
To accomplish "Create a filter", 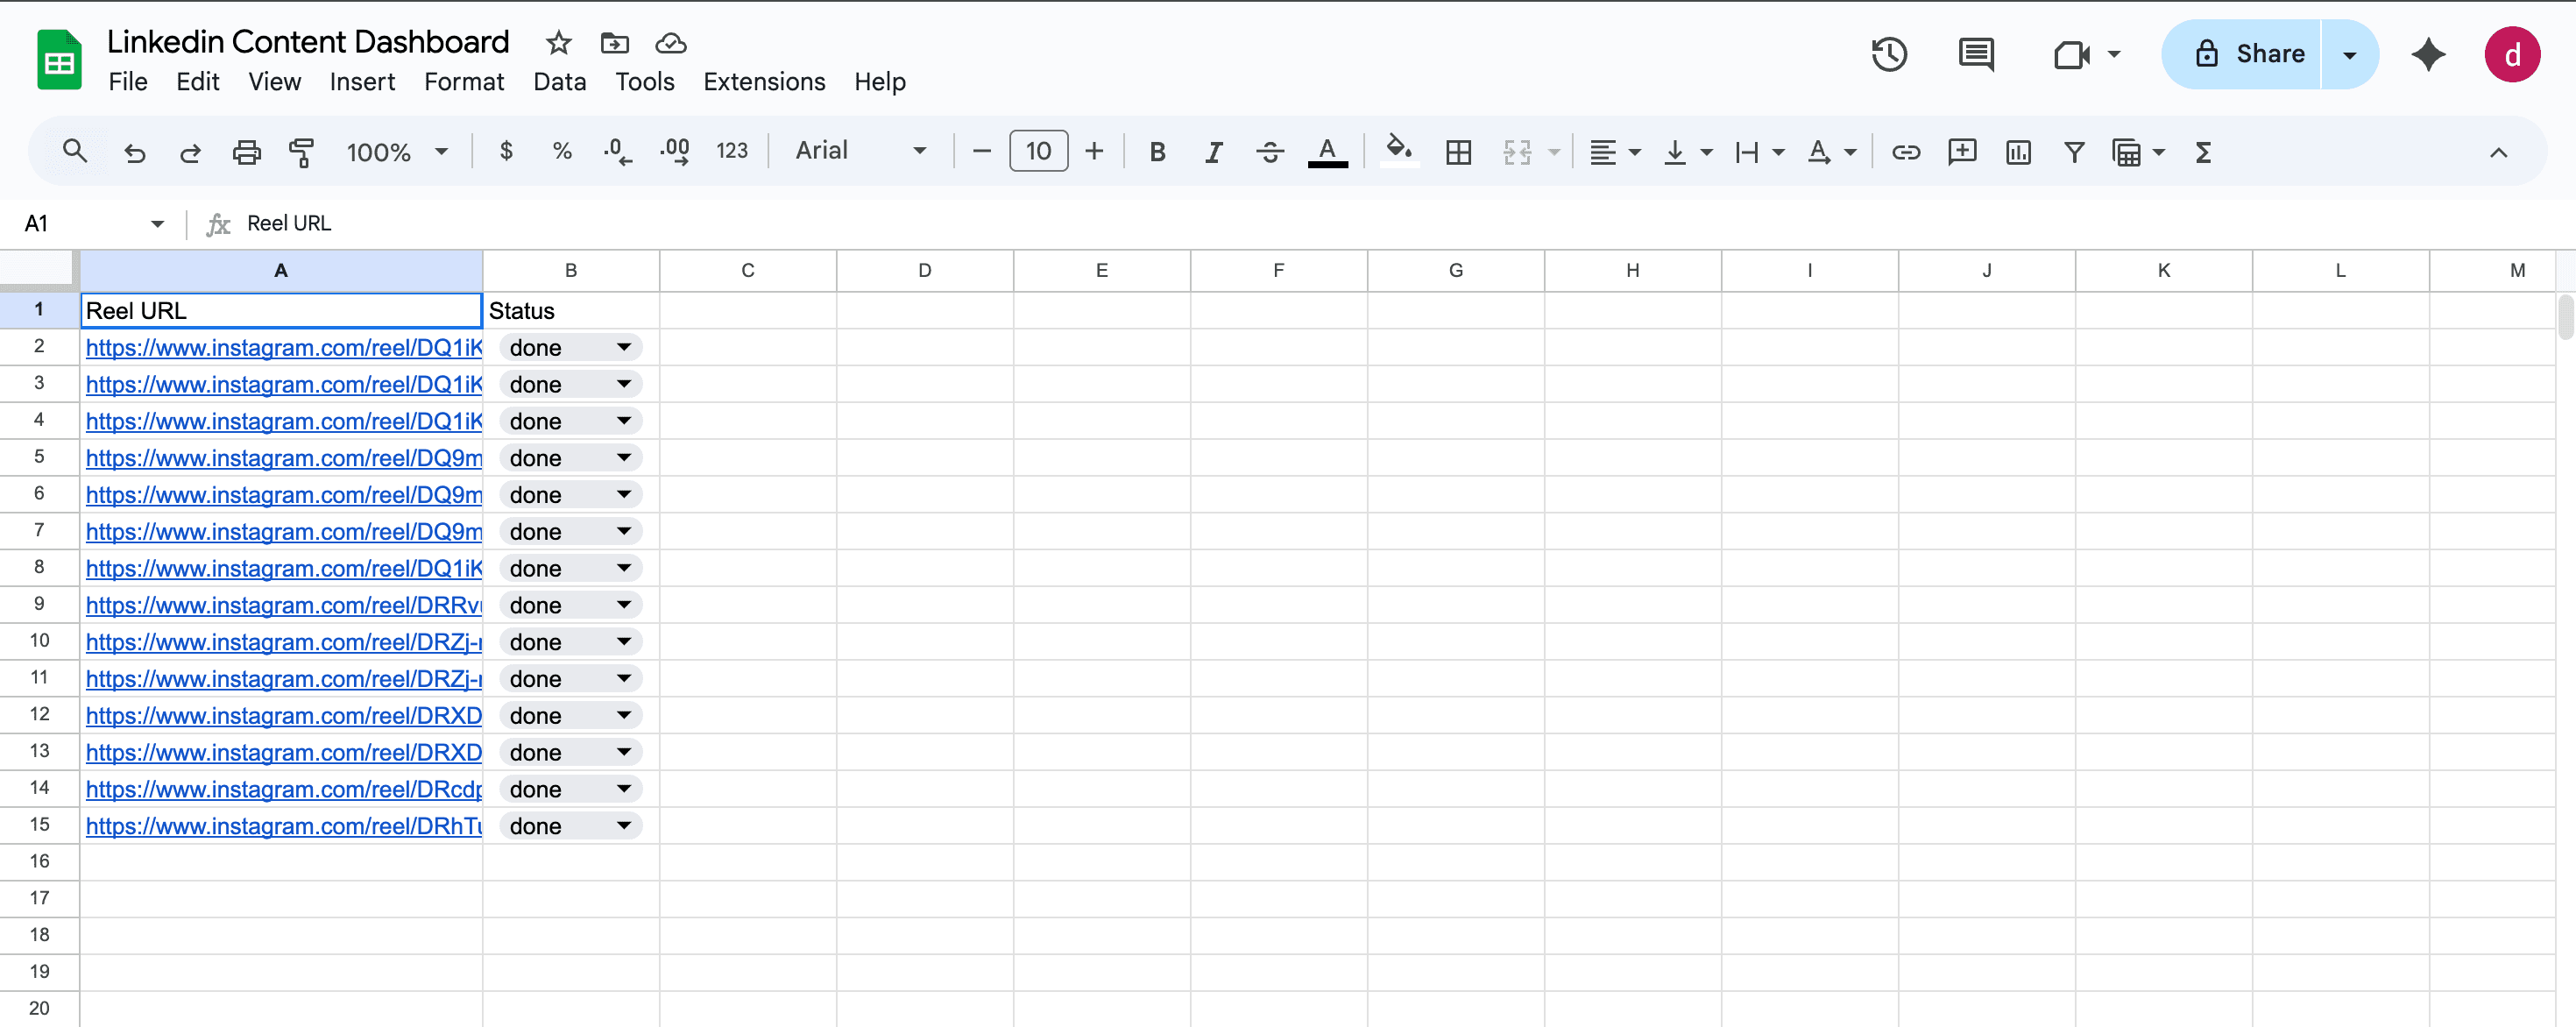I will 2074,152.
